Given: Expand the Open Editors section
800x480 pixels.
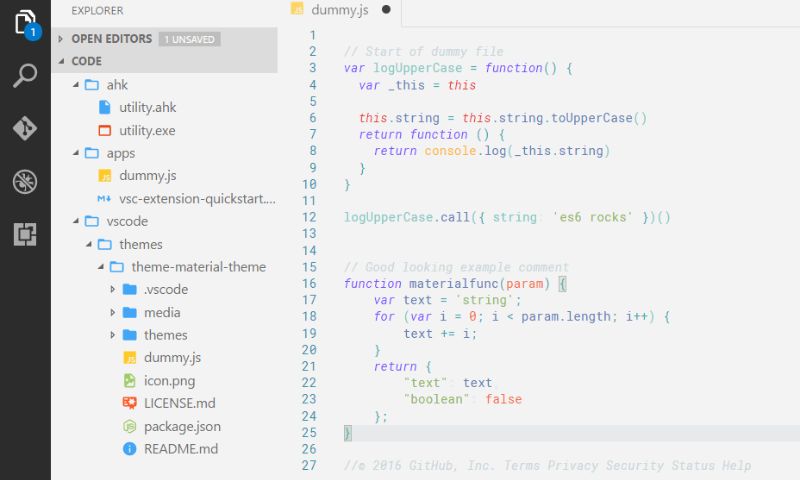Looking at the screenshot, I should click(62, 39).
